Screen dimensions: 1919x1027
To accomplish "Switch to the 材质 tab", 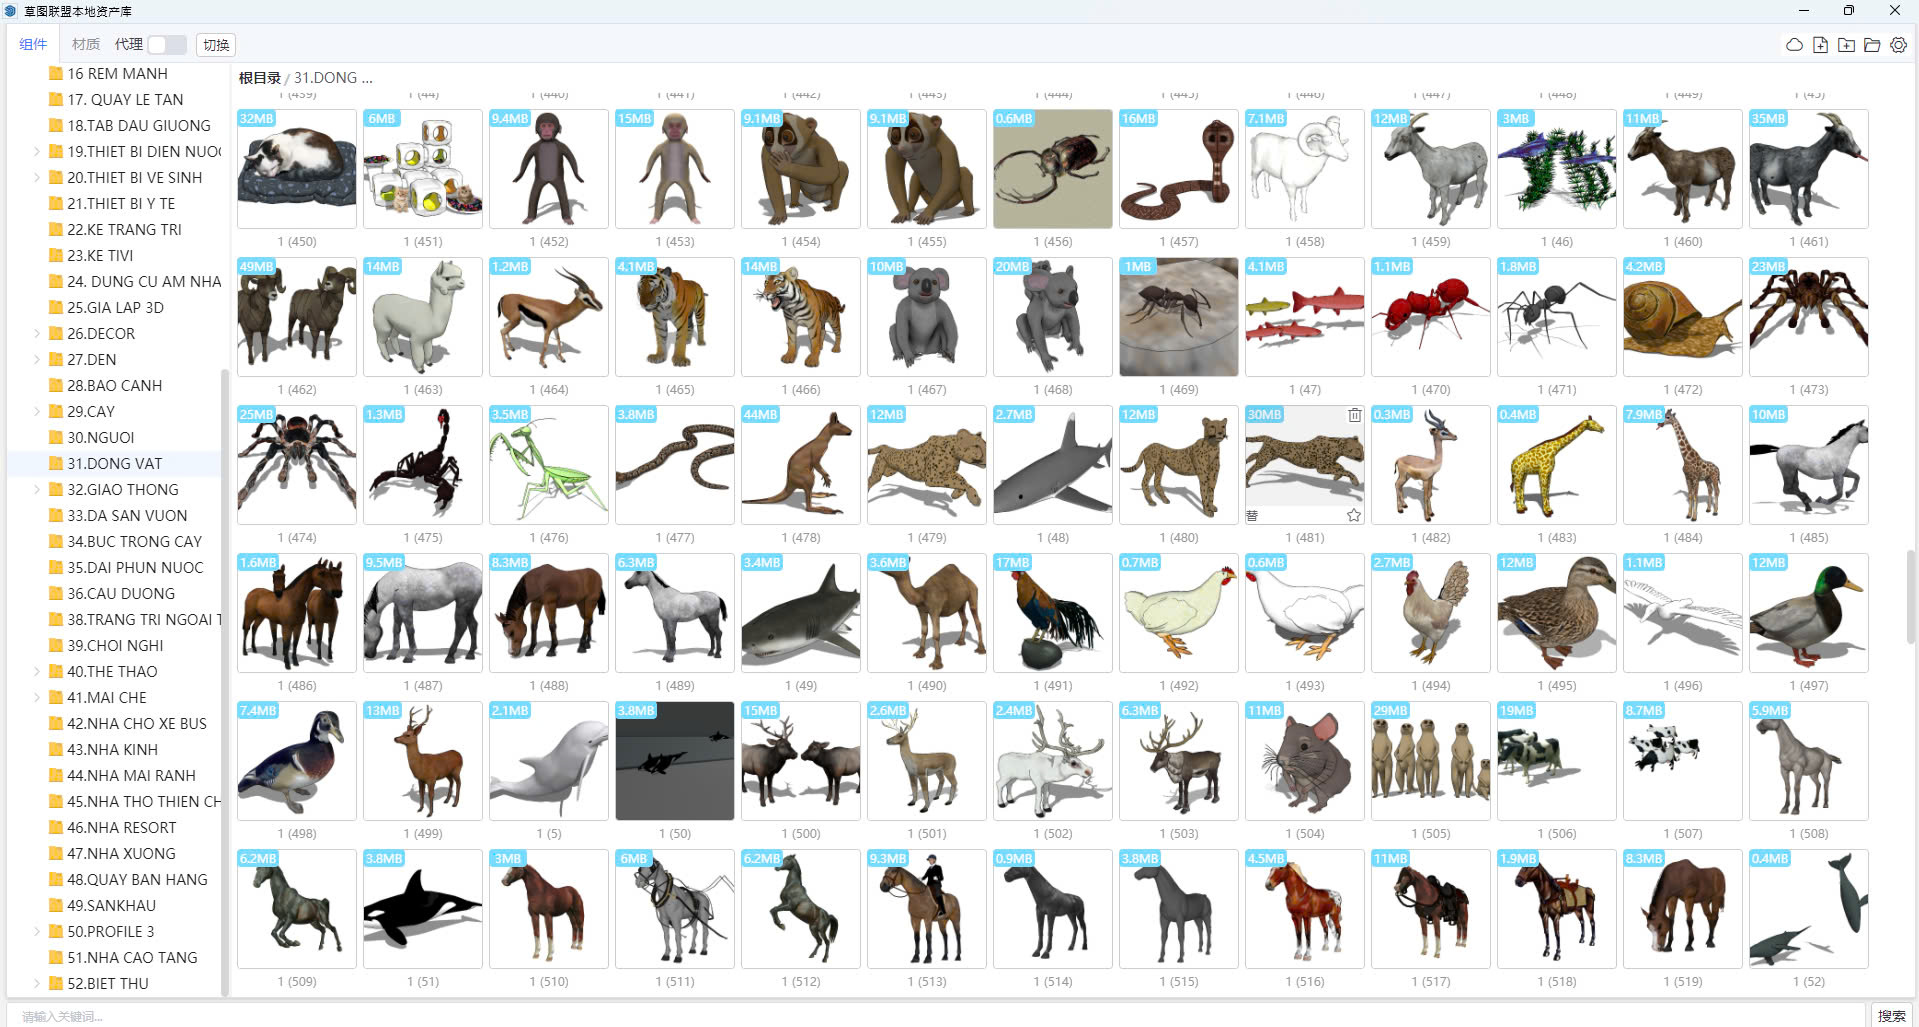I will pos(86,45).
